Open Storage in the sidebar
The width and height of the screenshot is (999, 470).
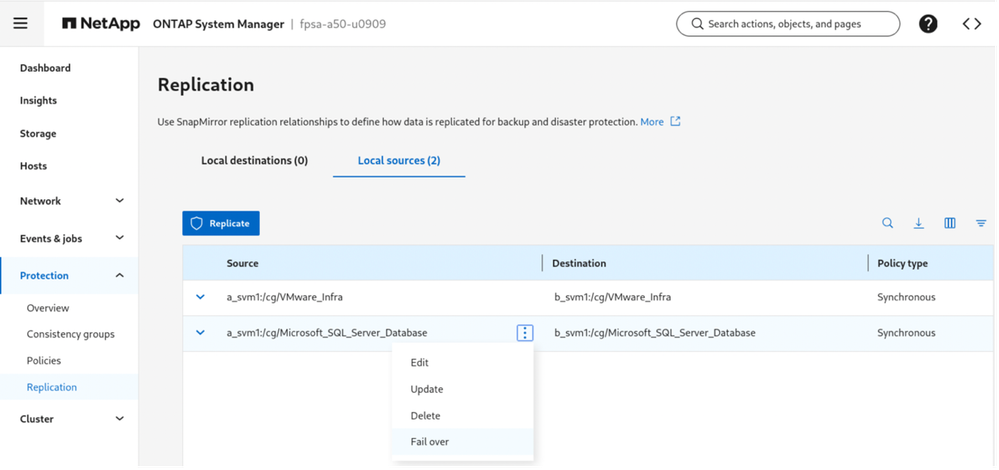(38, 134)
